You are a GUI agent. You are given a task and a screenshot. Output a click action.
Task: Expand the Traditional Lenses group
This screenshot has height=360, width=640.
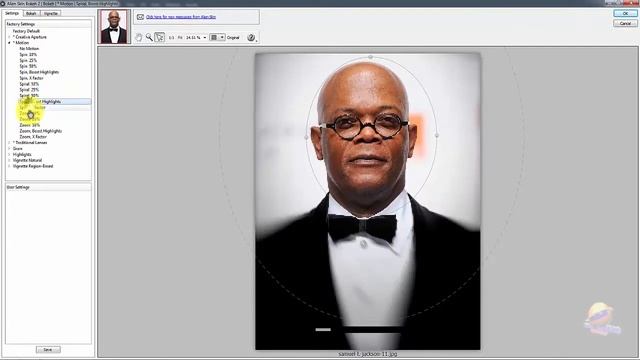[9, 143]
